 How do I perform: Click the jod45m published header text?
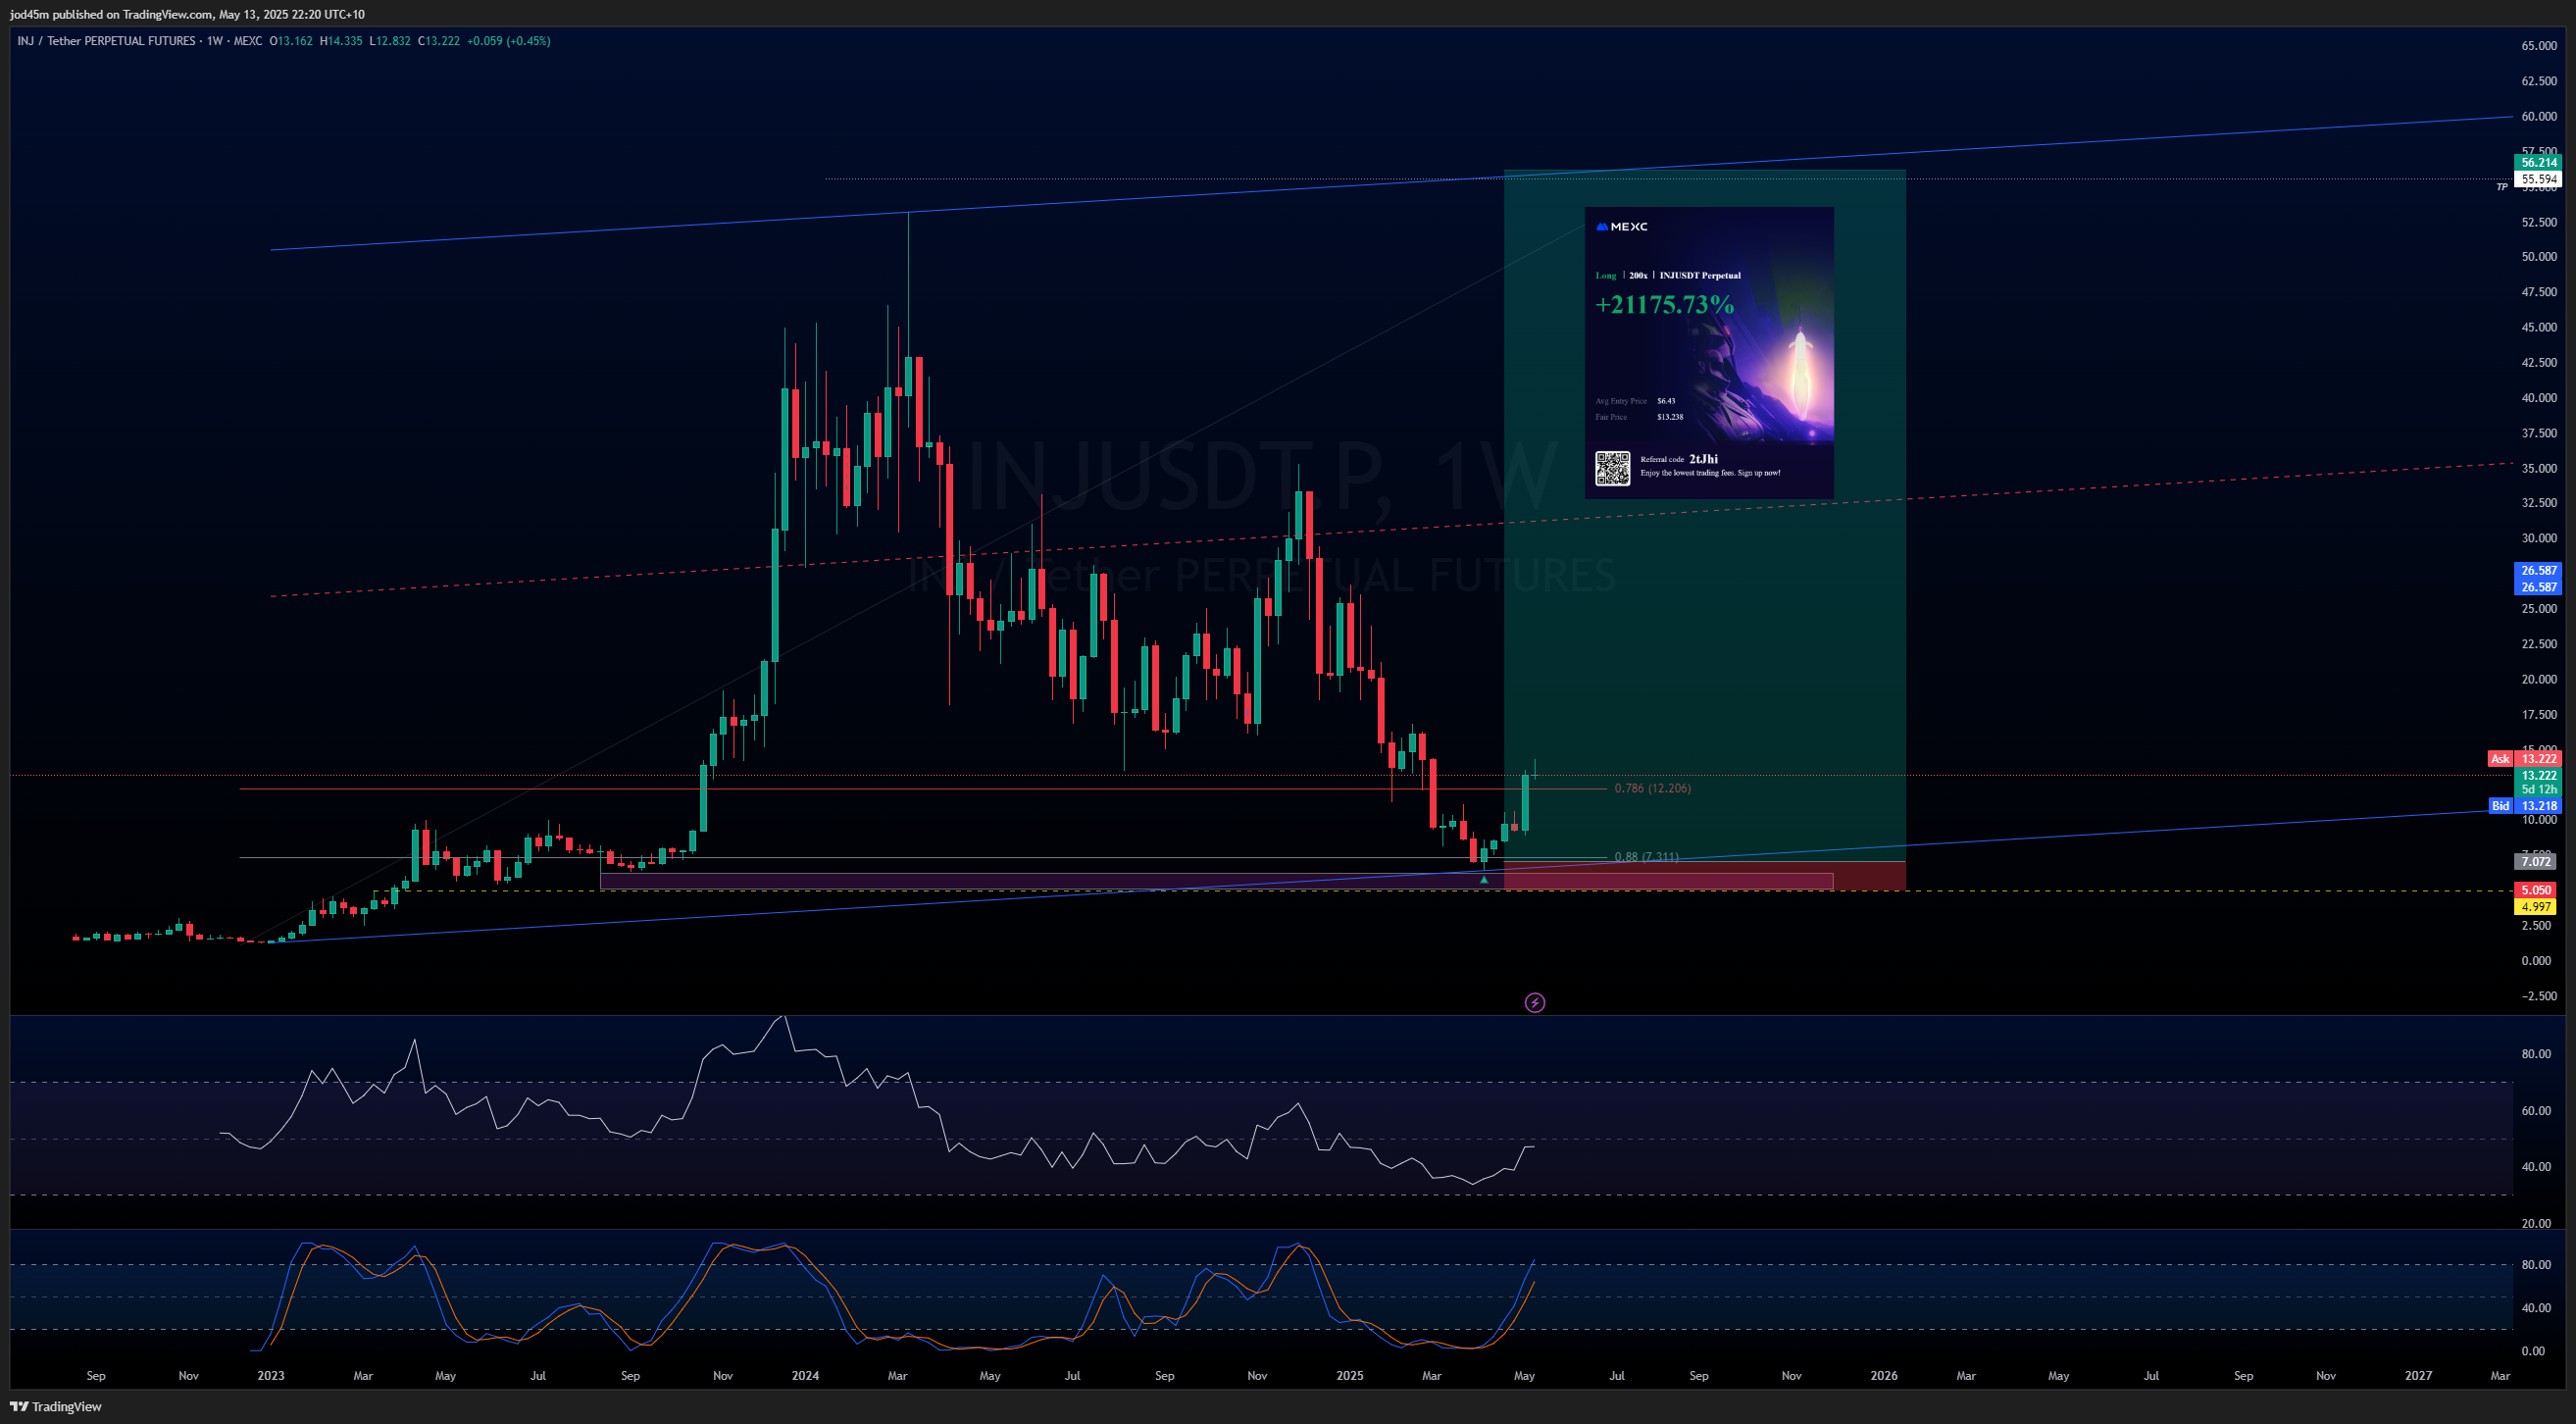pyautogui.click(x=187, y=14)
